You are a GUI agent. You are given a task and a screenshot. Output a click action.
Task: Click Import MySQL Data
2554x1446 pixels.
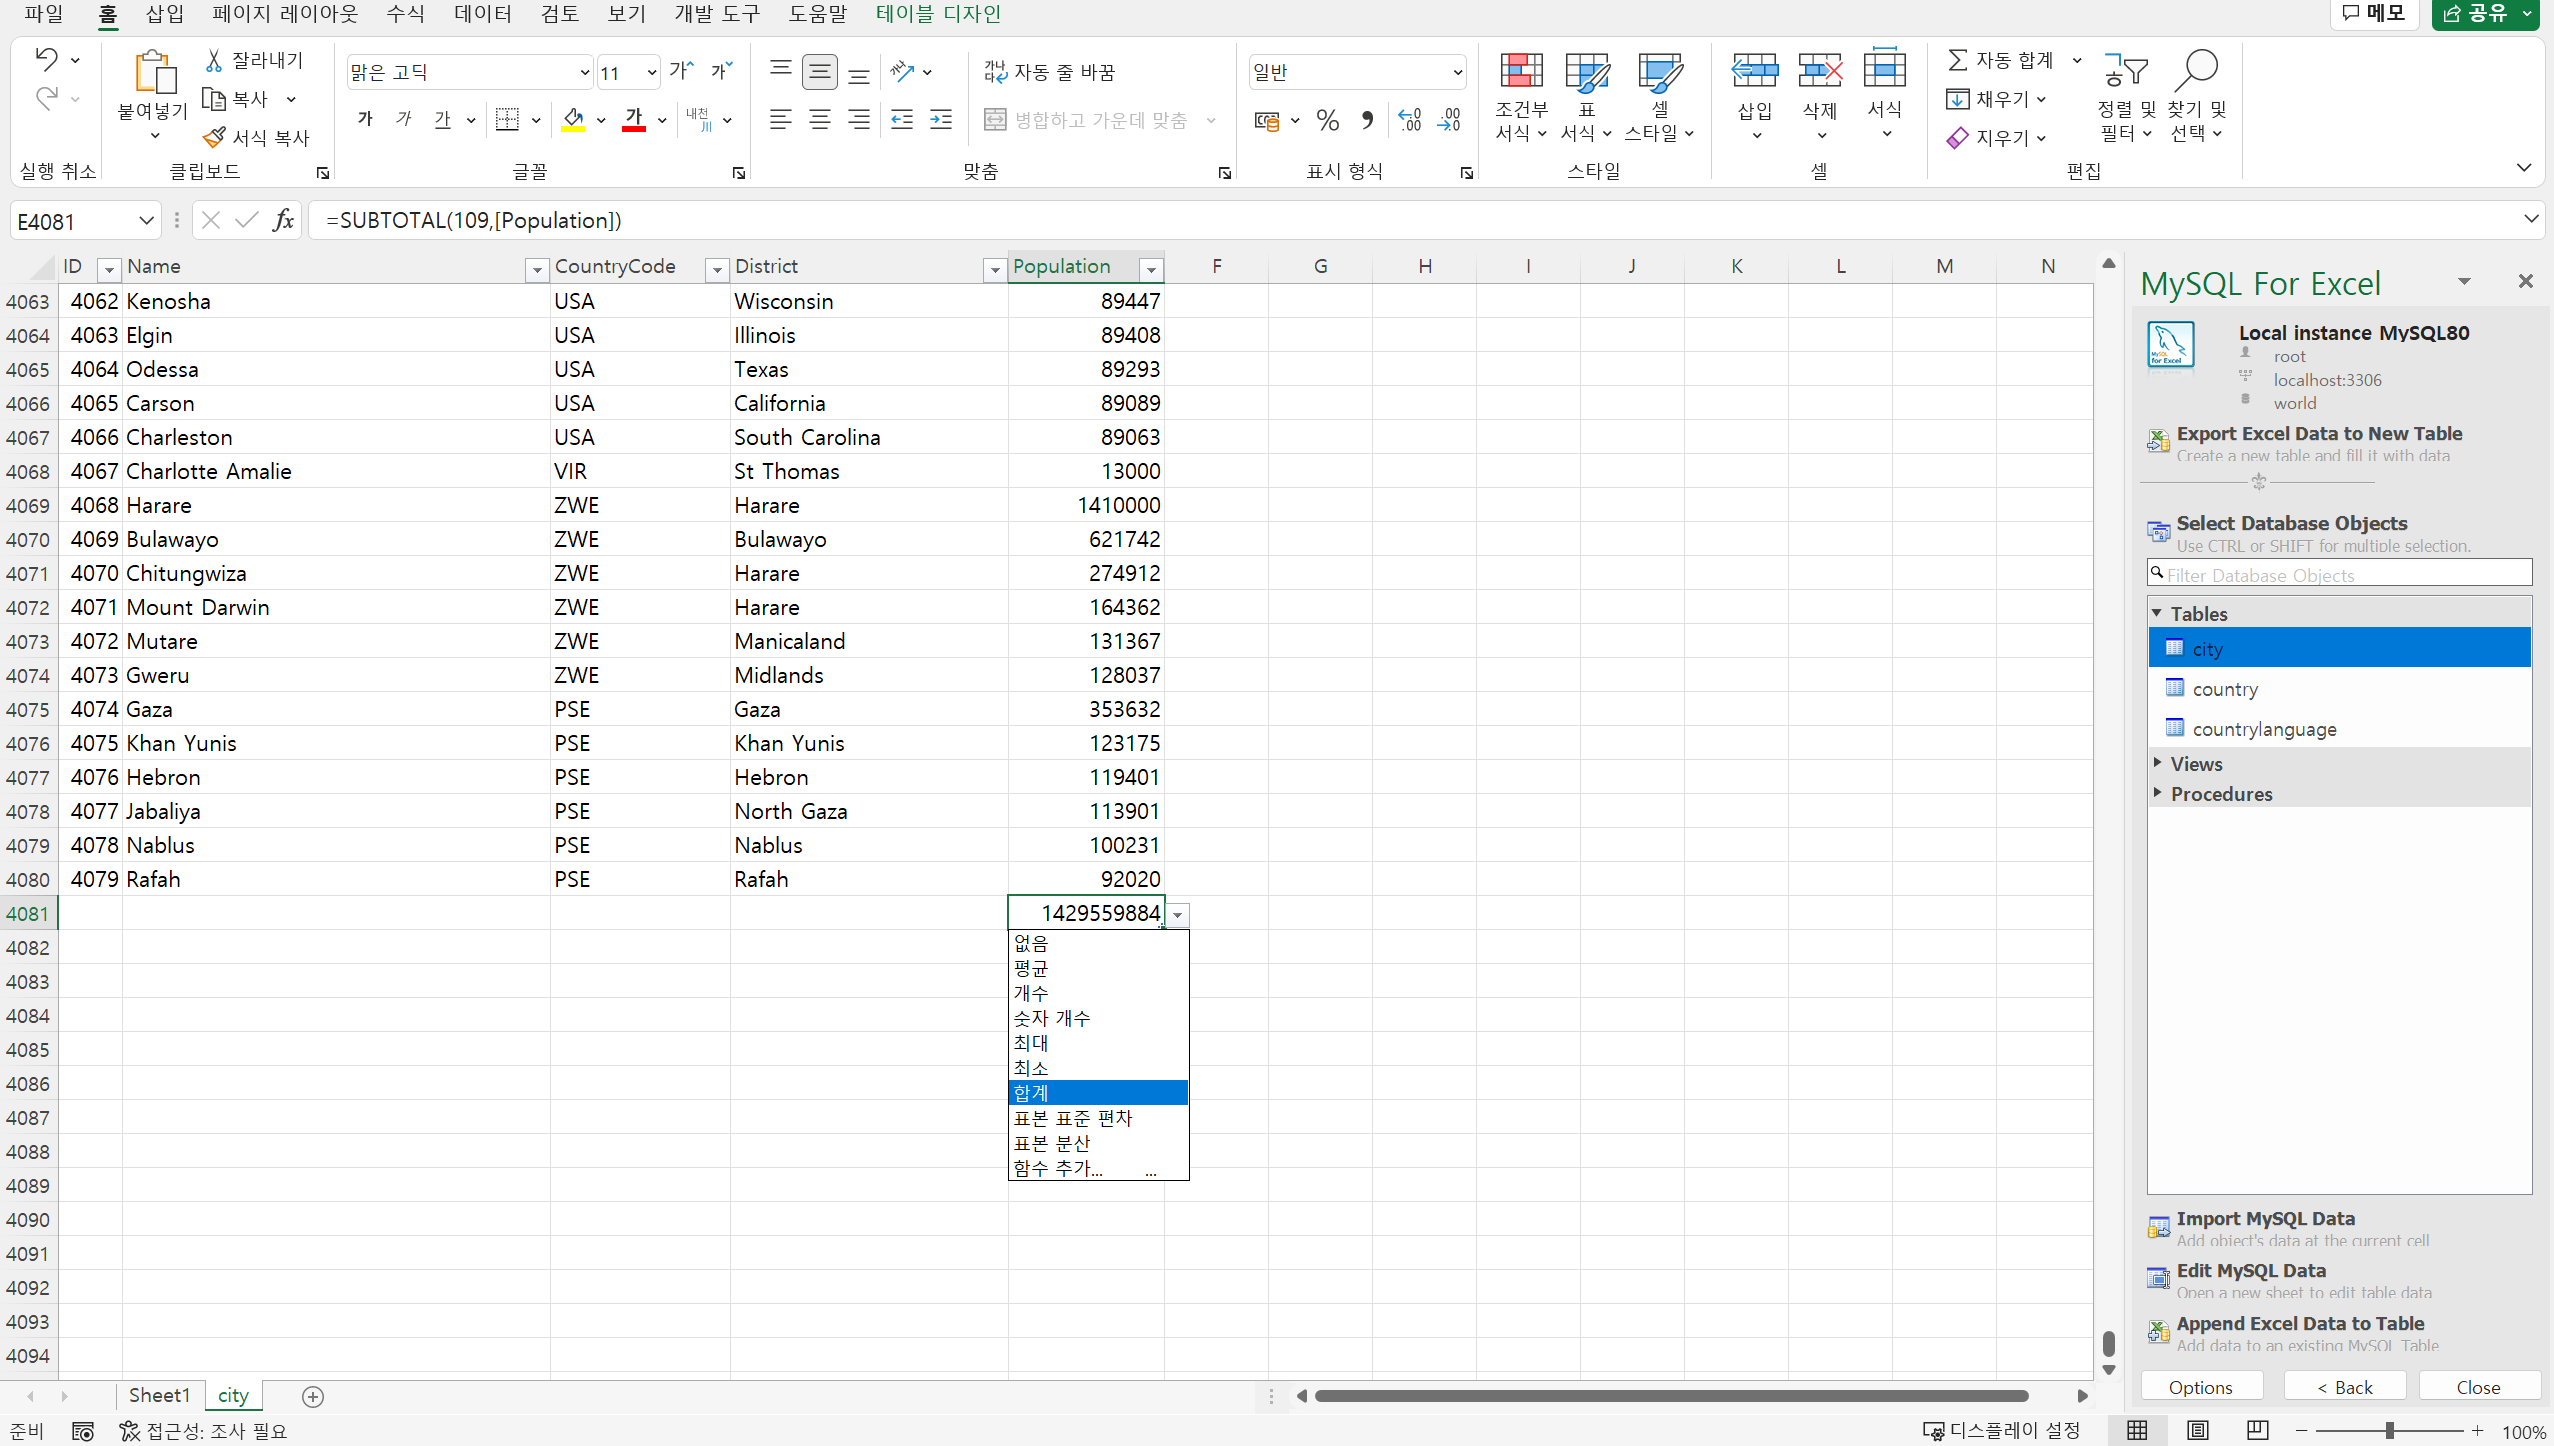pos(2265,1219)
